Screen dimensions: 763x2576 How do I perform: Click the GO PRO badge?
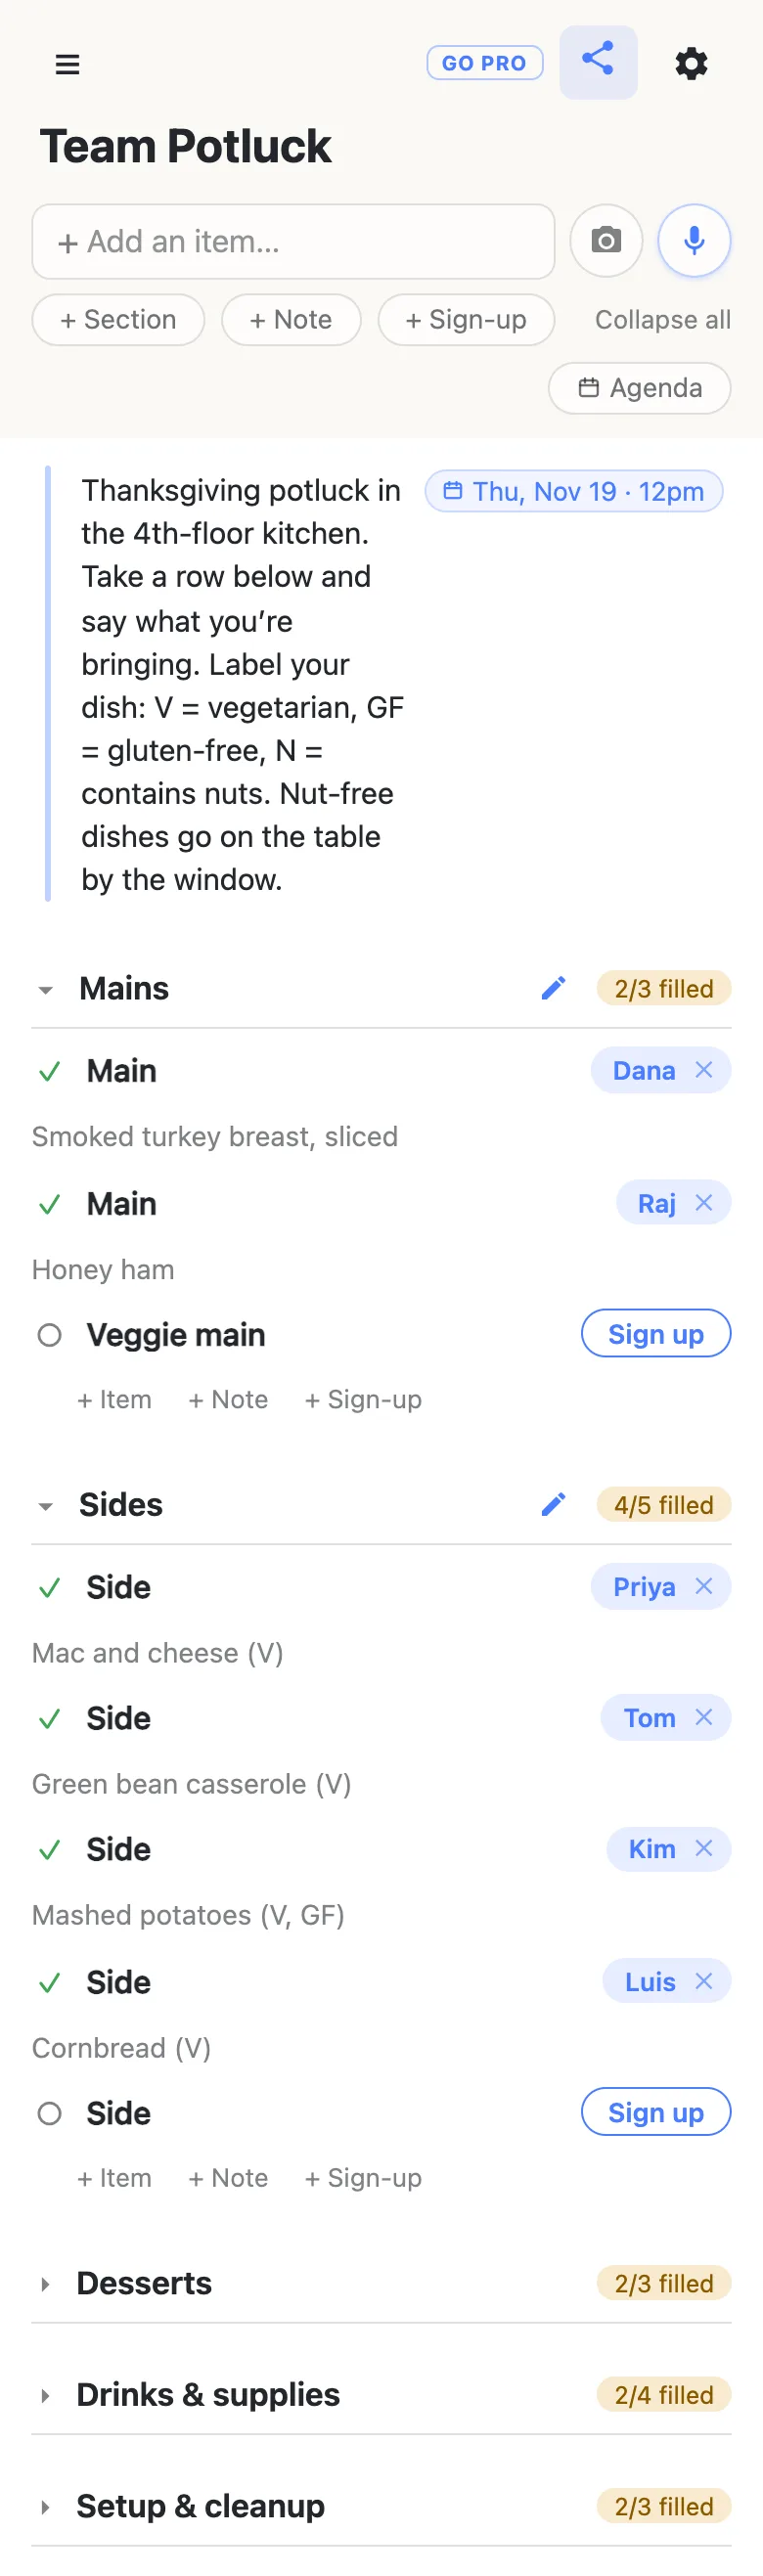point(485,63)
